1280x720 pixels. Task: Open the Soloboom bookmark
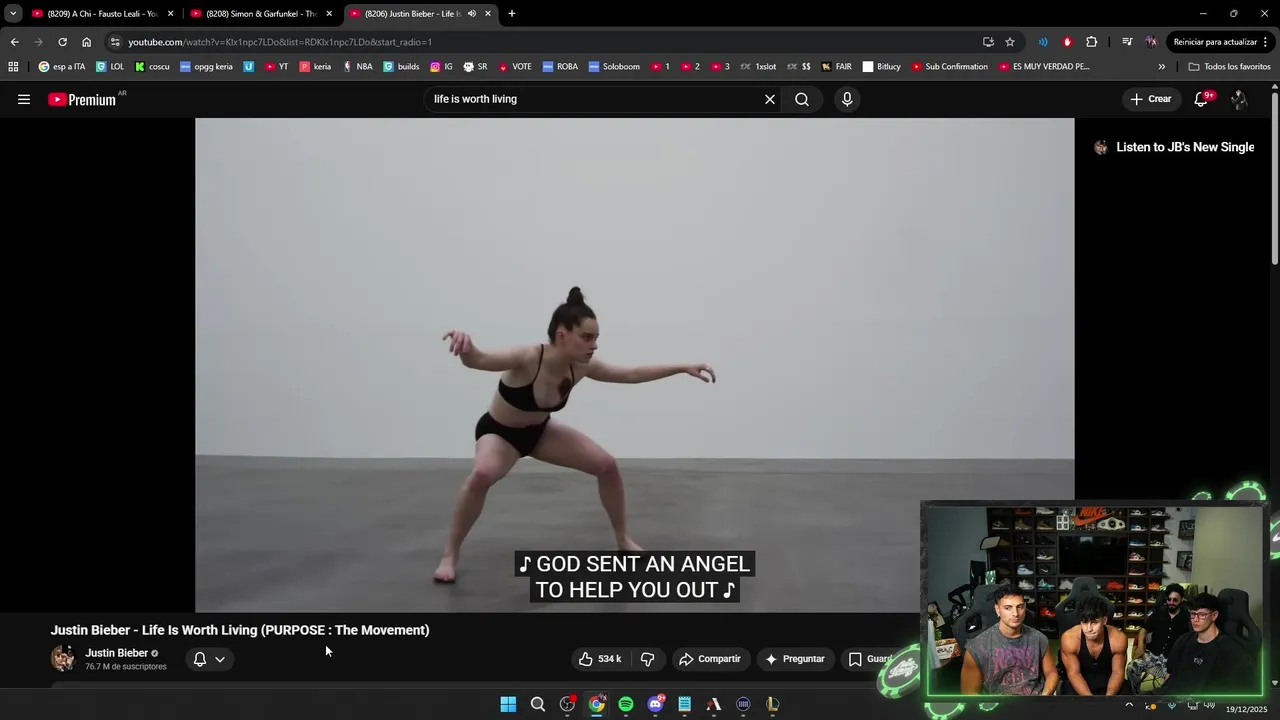pyautogui.click(x=614, y=67)
